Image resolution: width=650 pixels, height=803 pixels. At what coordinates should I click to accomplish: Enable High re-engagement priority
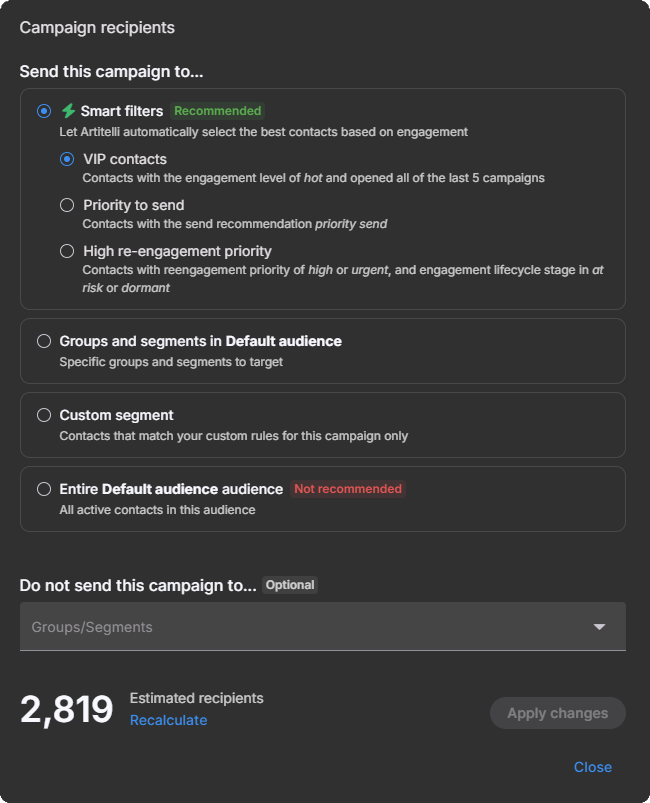coord(66,251)
